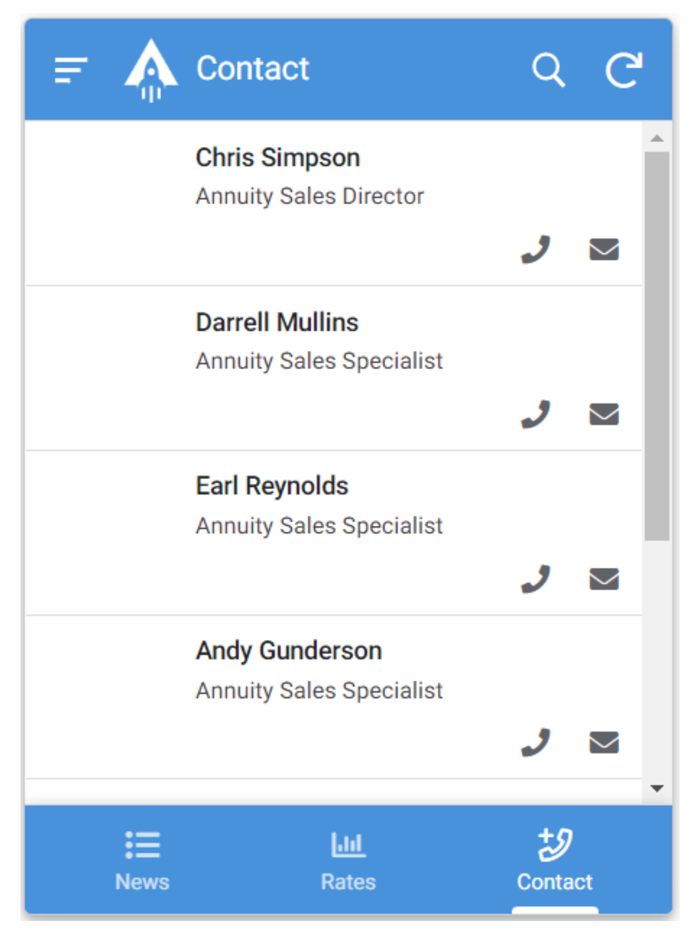Click the vertical scrollbar thumb
This screenshot has height=934, width=700.
[x=657, y=346]
